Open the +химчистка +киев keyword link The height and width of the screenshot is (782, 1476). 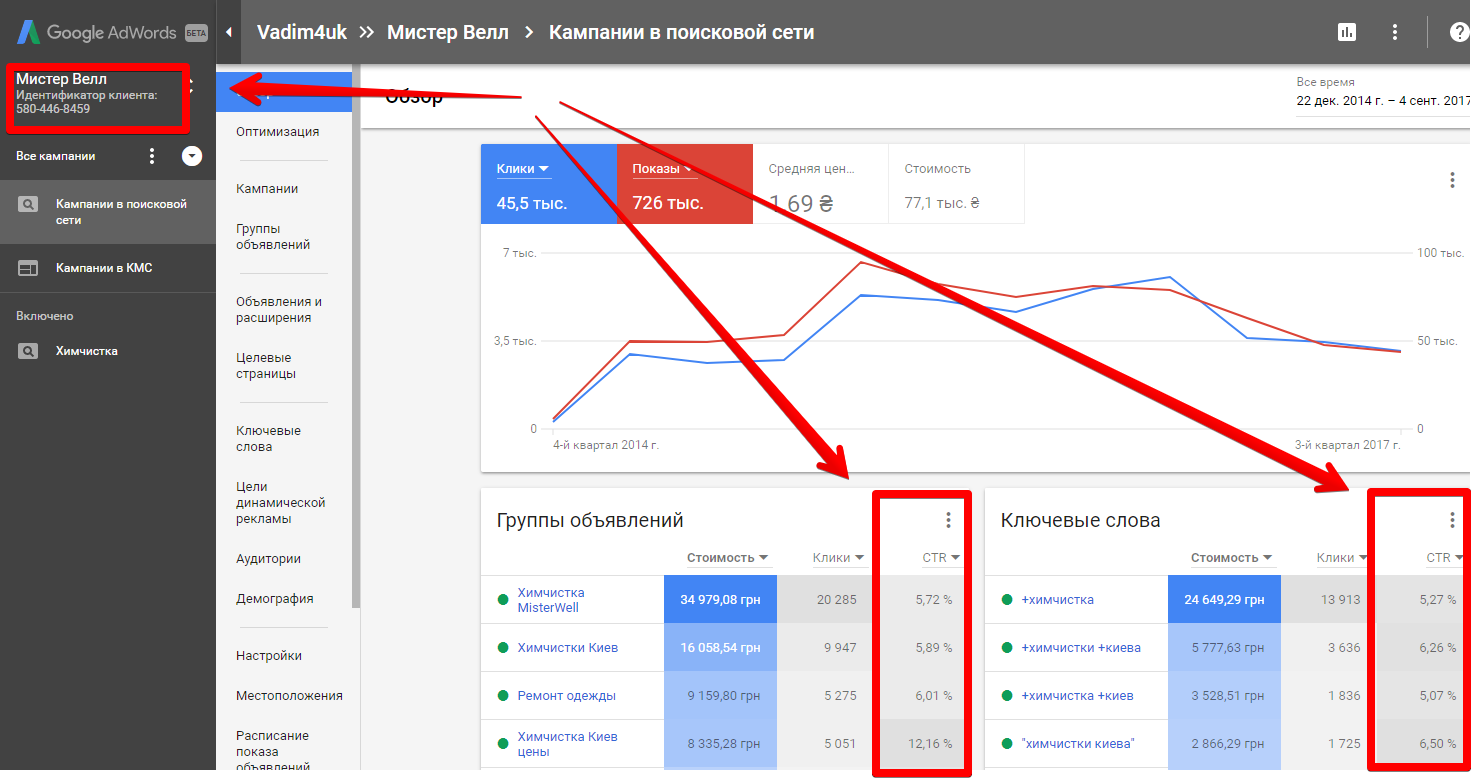click(1077, 696)
